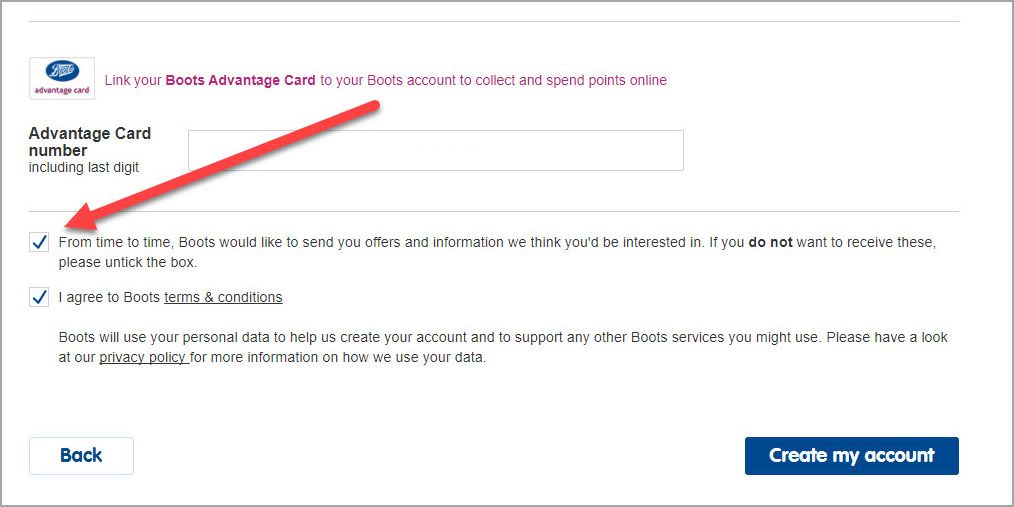Image resolution: width=1014 pixels, height=507 pixels.
Task: Click the Back button
Action: coord(81,456)
